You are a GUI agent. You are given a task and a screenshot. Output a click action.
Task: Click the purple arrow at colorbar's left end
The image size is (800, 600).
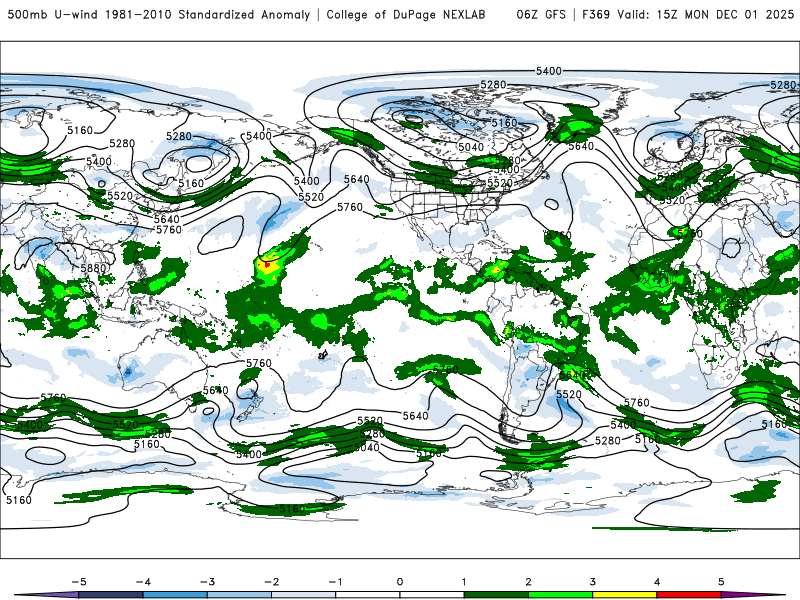point(46,595)
